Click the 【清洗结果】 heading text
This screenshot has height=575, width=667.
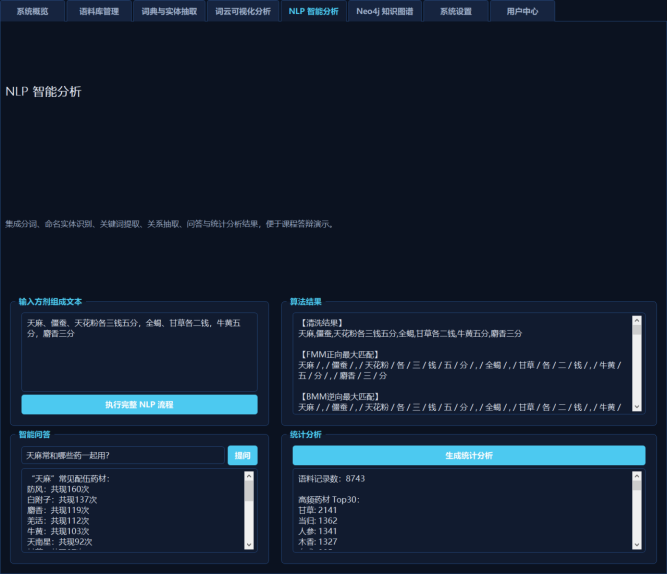click(322, 323)
